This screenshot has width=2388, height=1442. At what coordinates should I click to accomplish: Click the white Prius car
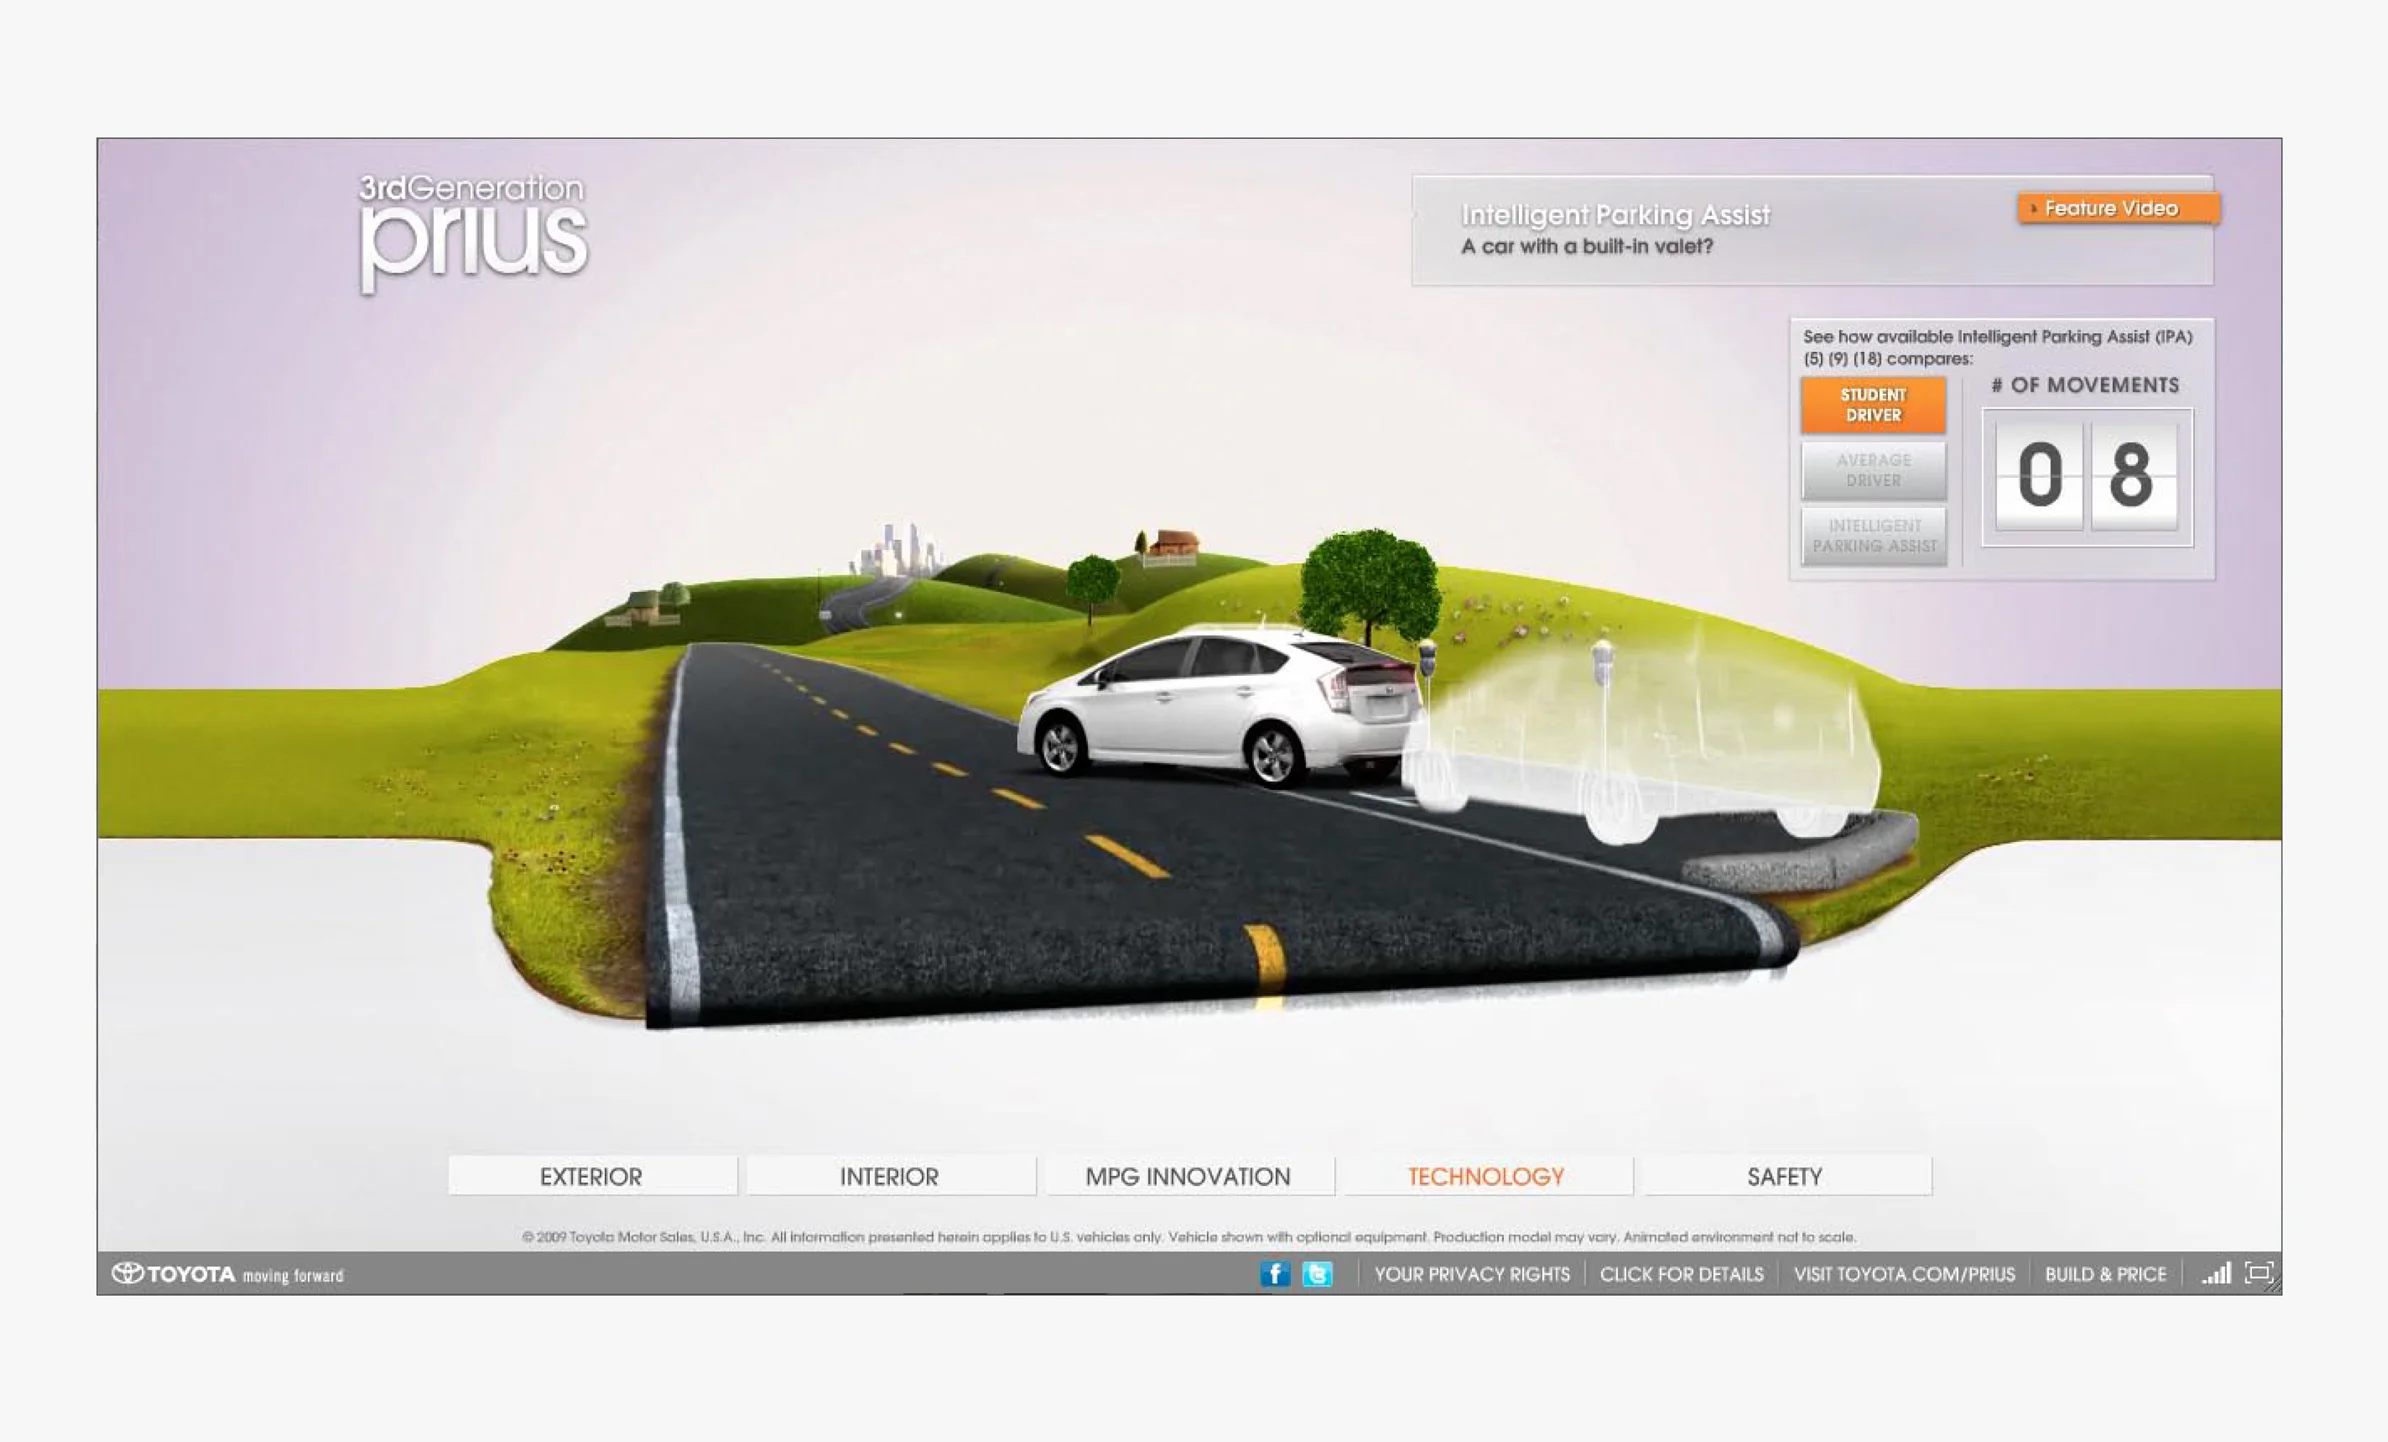(x=1222, y=706)
